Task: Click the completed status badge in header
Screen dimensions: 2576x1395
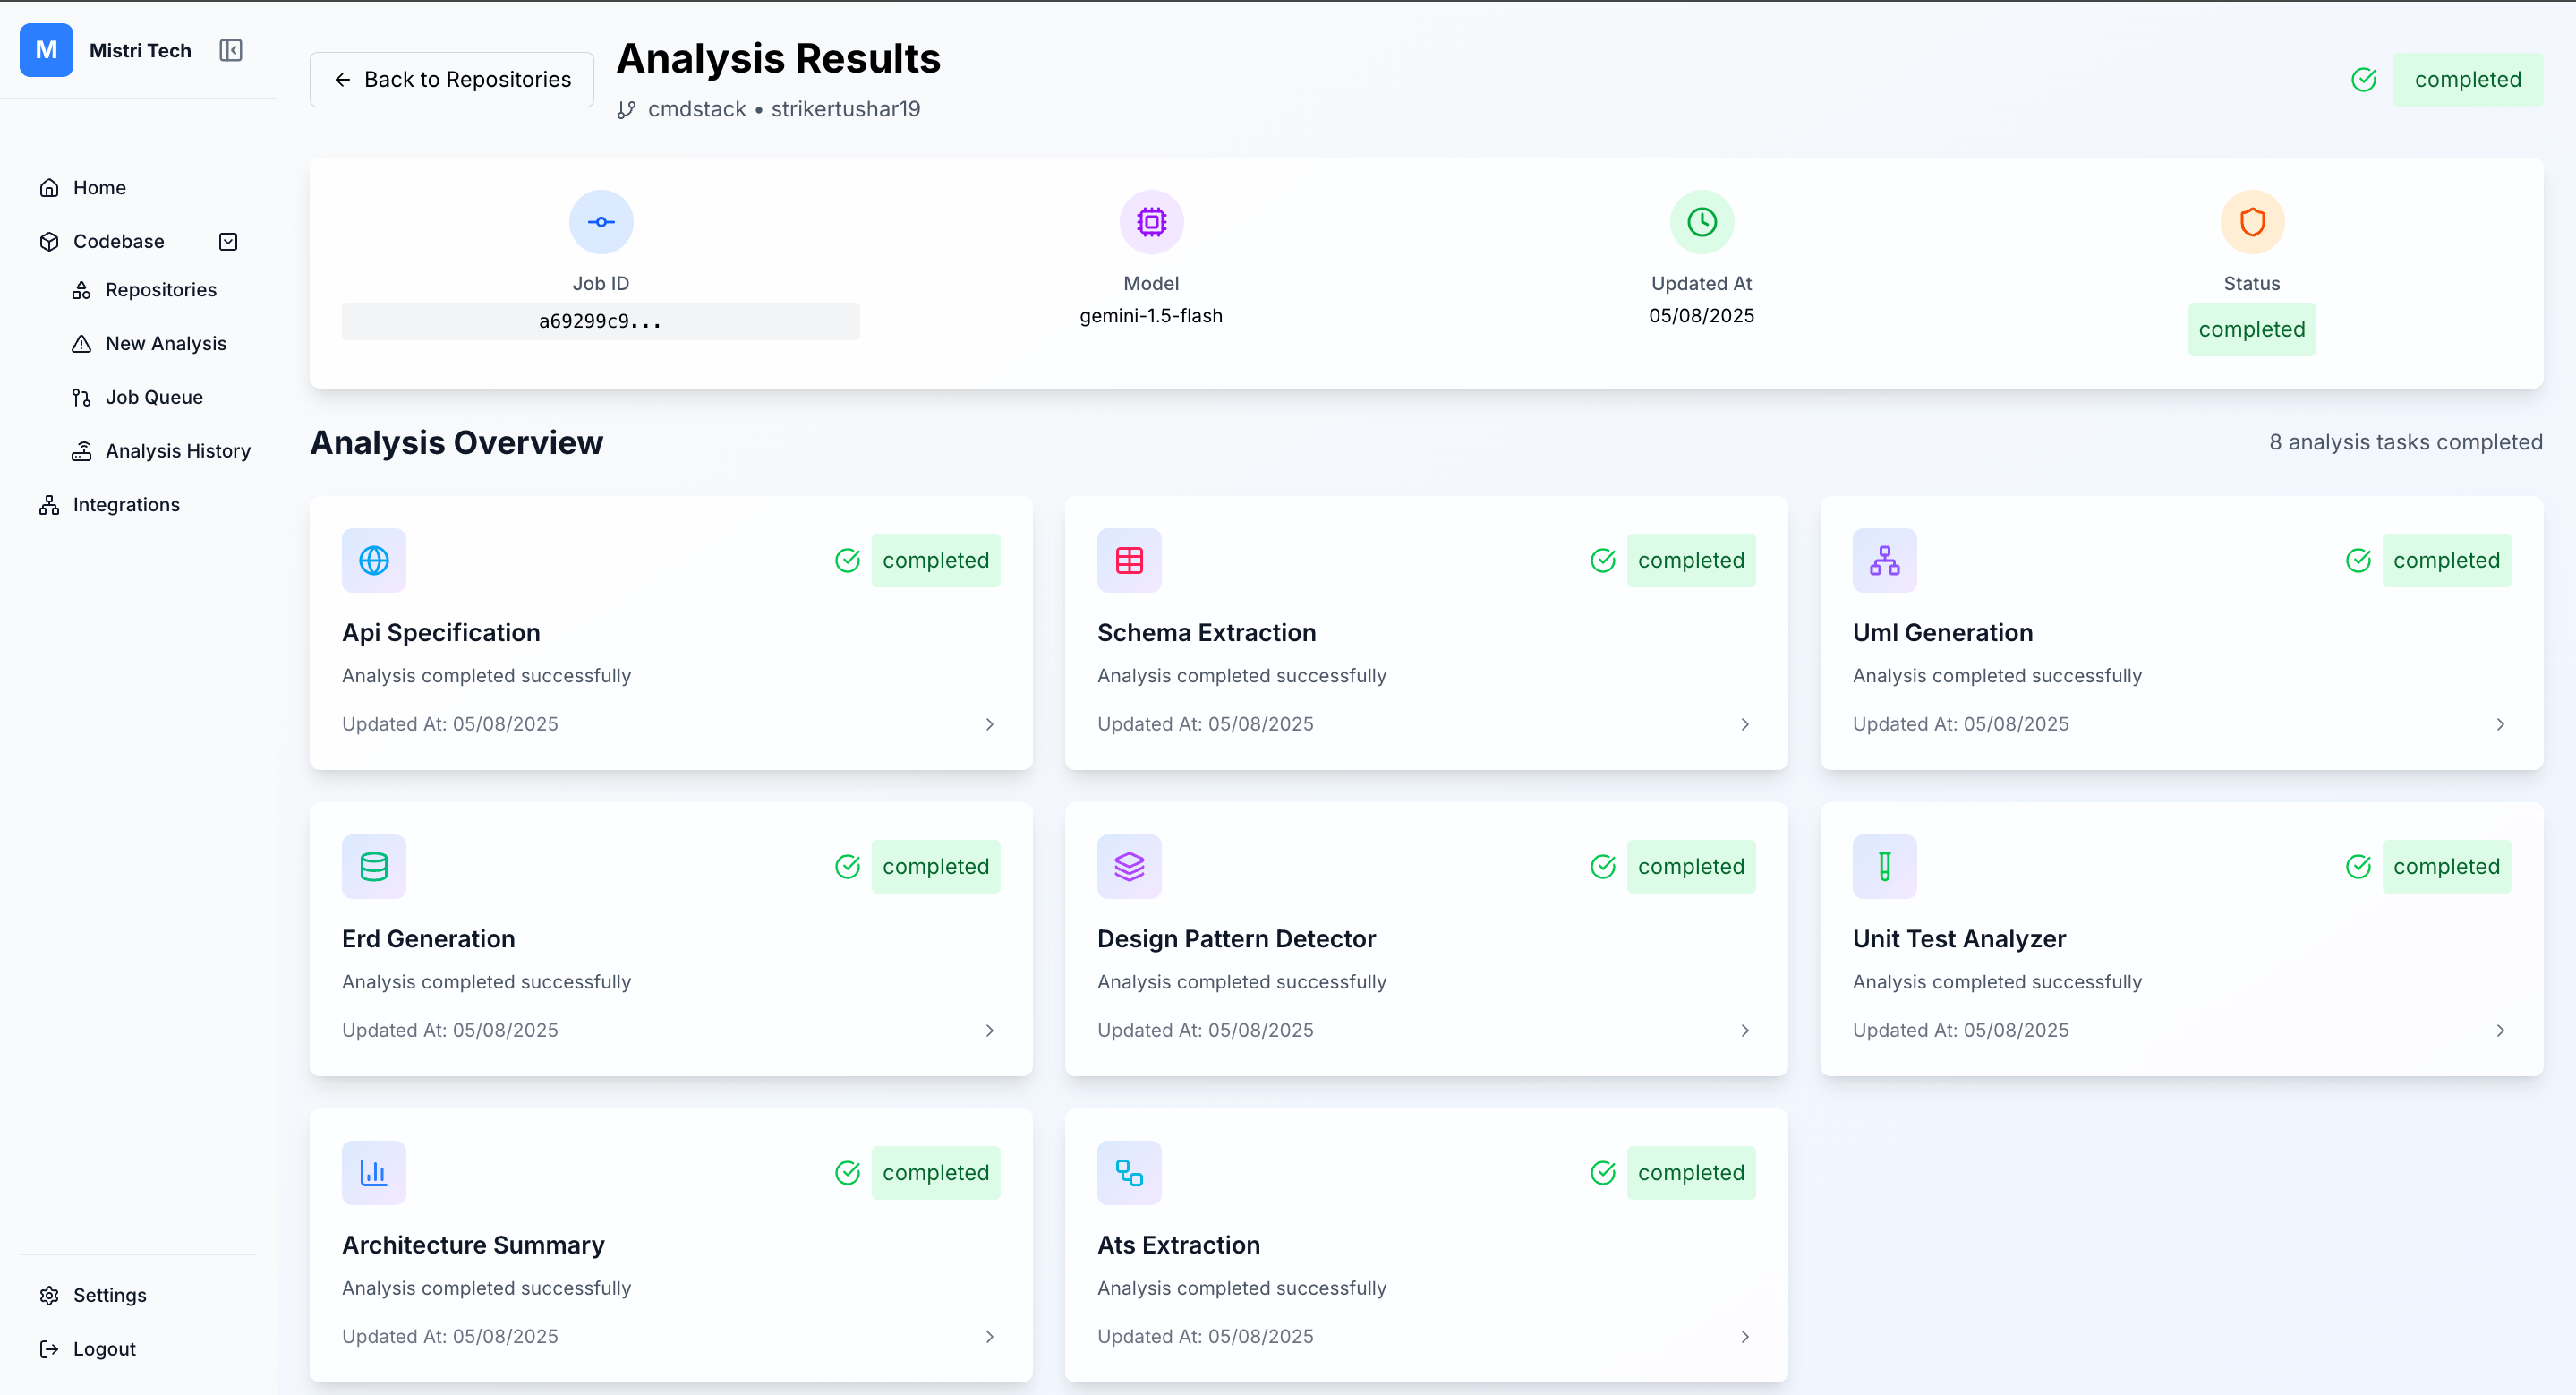Action: 2467,79
